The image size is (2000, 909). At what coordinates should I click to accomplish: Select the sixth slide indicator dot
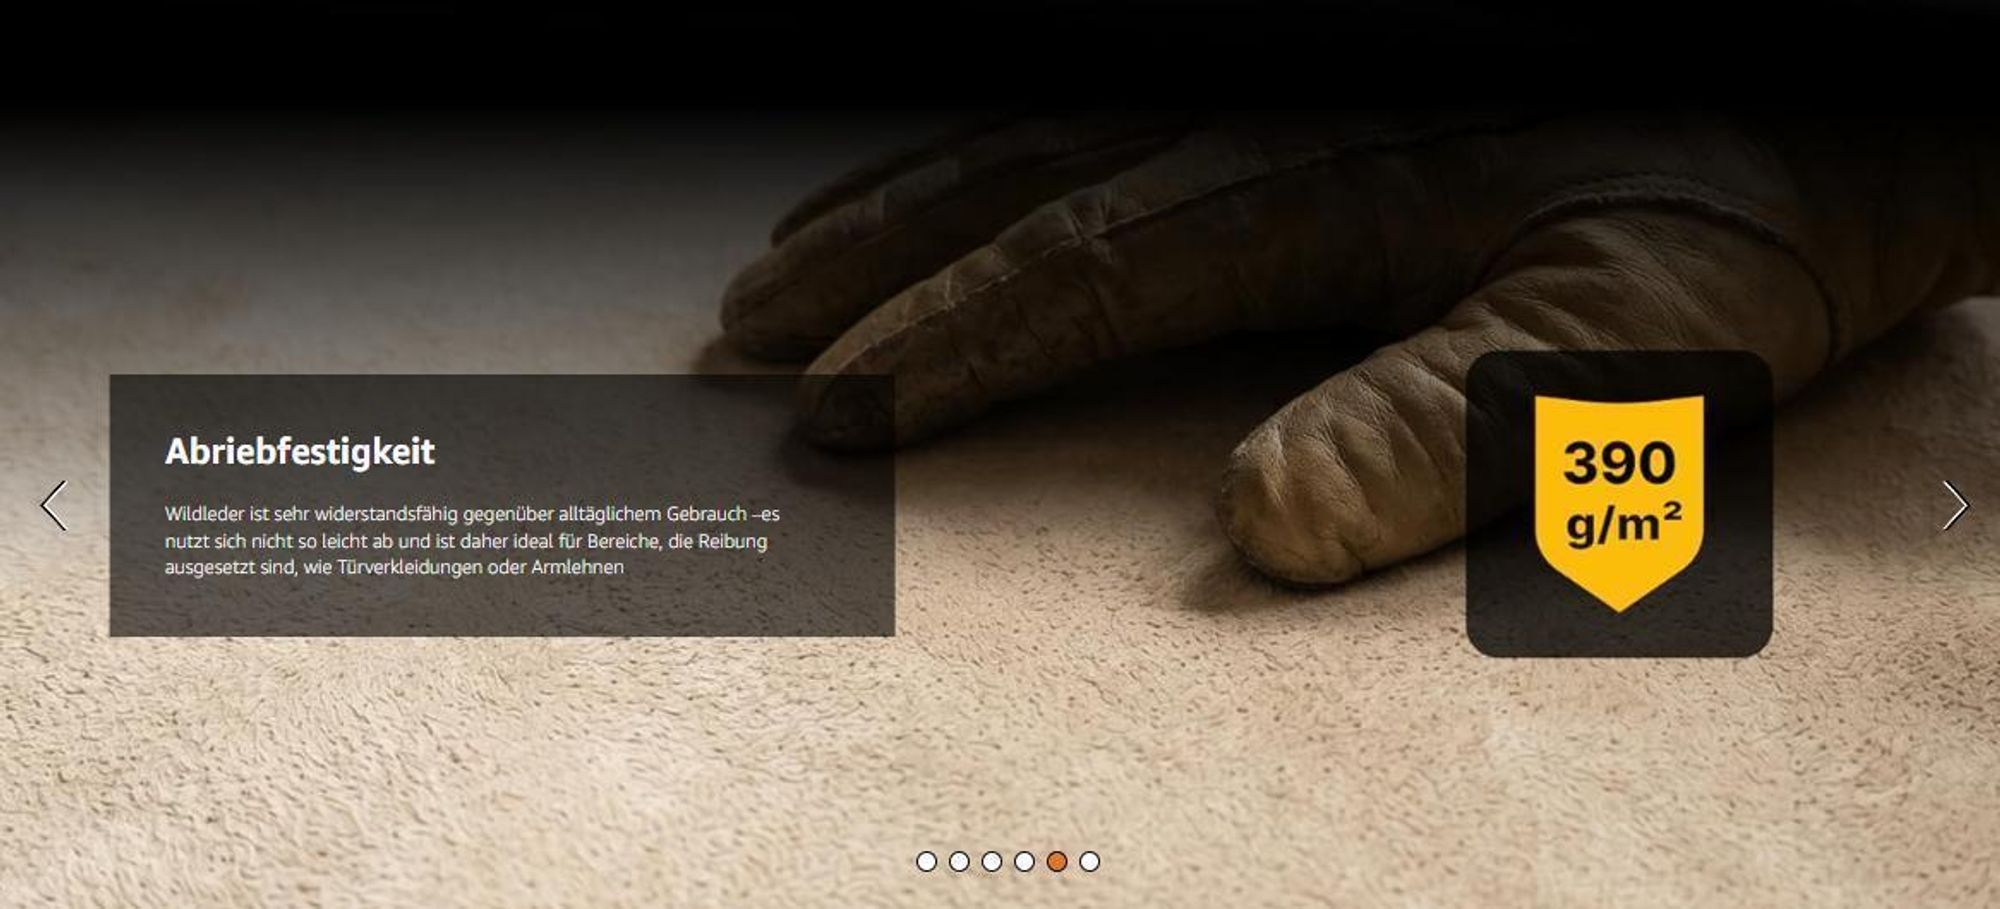click(x=1090, y=861)
